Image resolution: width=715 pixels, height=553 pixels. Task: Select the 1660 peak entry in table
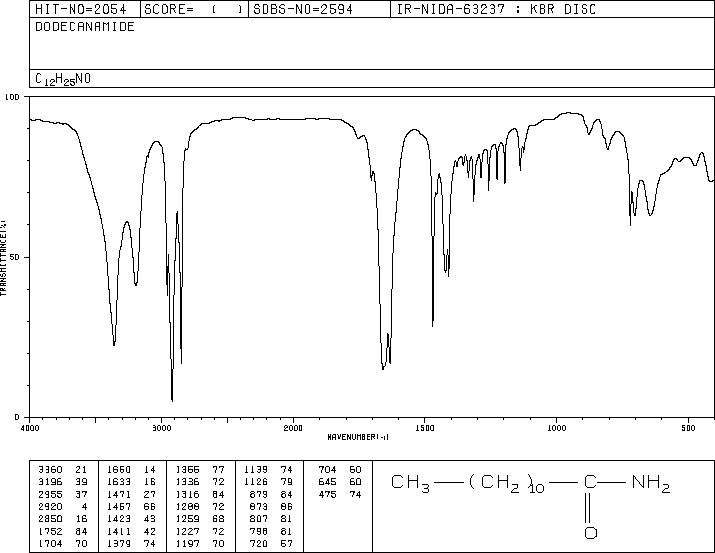coord(131,470)
